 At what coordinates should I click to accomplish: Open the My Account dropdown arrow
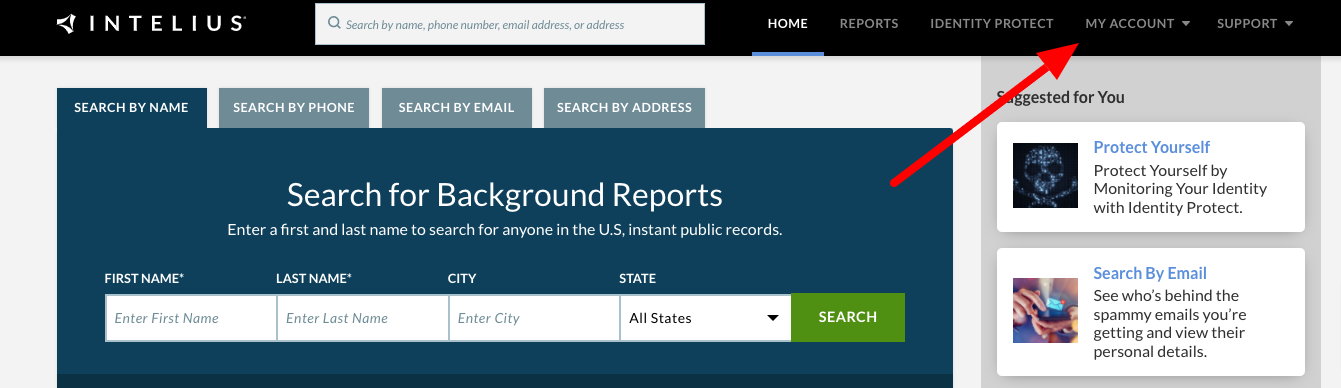tap(1186, 24)
